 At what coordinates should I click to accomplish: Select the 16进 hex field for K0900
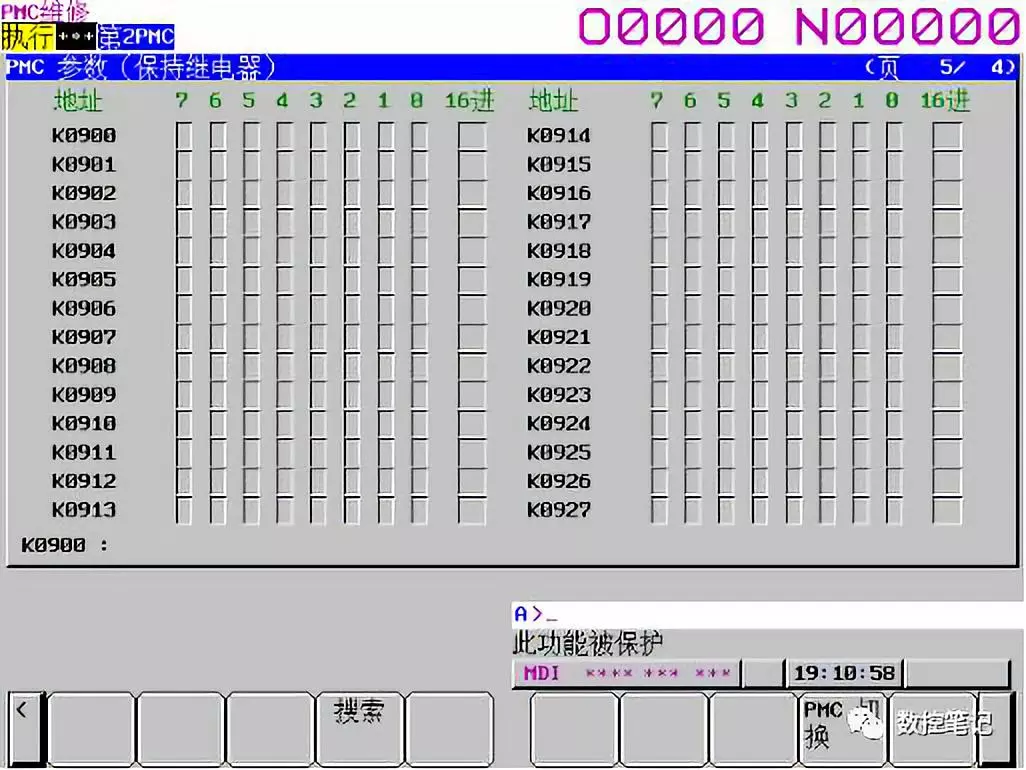coord(472,136)
